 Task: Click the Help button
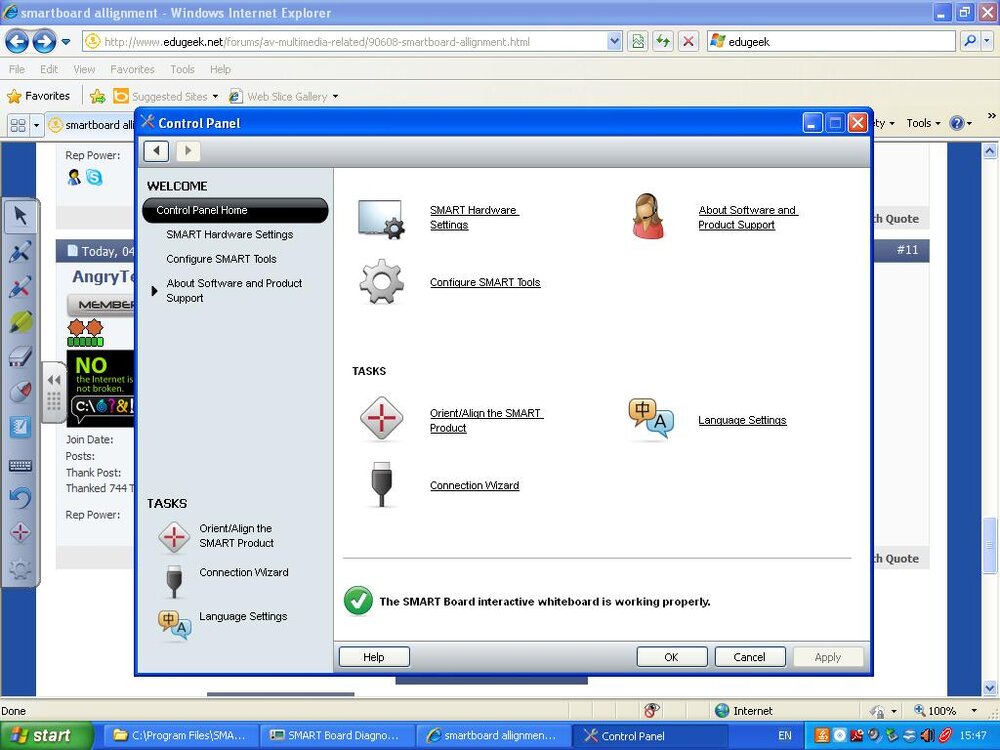[374, 657]
